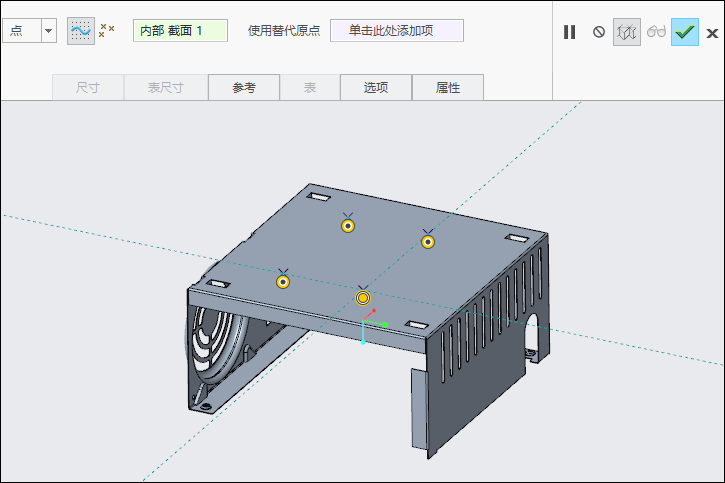Confirm the feature with green checkmark
Image resolution: width=725 pixels, height=483 pixels.
click(x=685, y=32)
